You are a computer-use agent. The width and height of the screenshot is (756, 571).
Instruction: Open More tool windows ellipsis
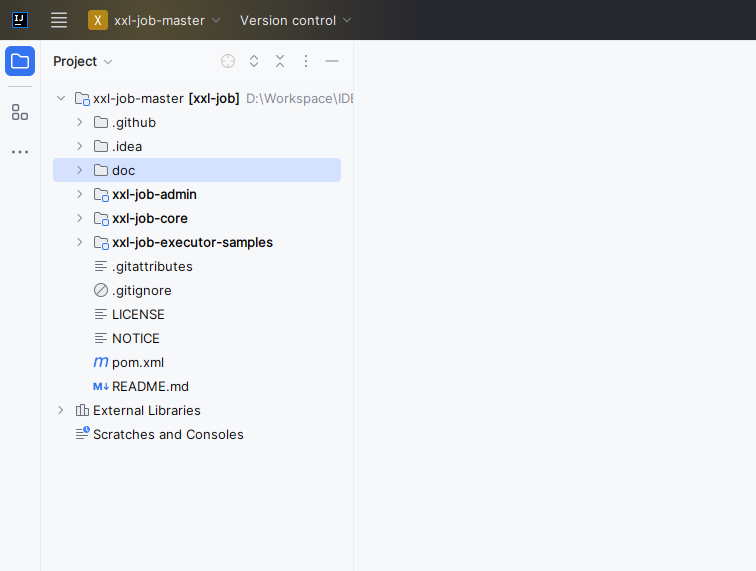pos(20,152)
